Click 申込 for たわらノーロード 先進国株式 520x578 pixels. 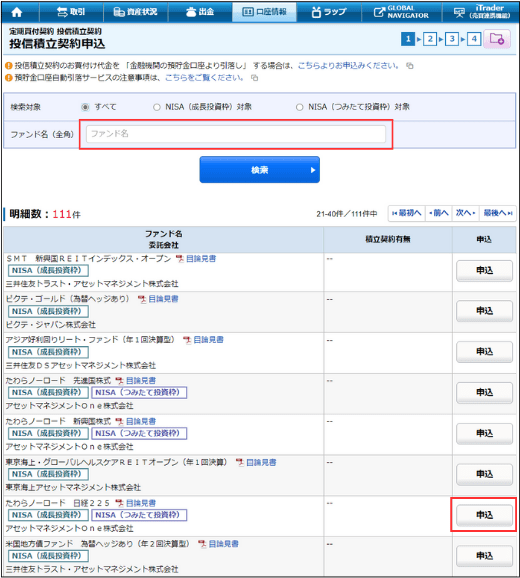click(484, 393)
